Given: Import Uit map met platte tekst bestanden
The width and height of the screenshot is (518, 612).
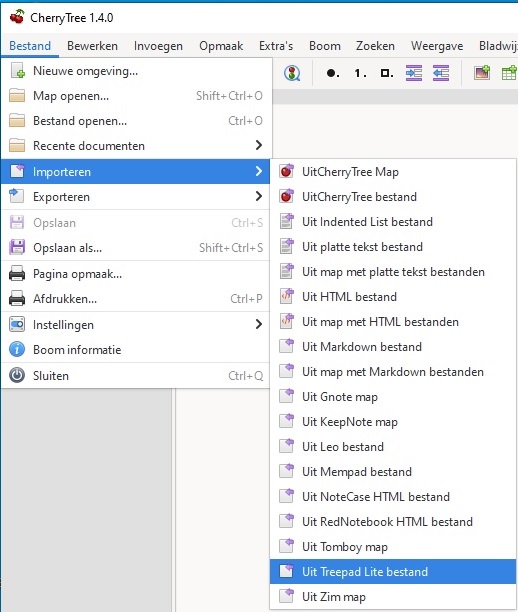Looking at the screenshot, I should (x=393, y=271).
